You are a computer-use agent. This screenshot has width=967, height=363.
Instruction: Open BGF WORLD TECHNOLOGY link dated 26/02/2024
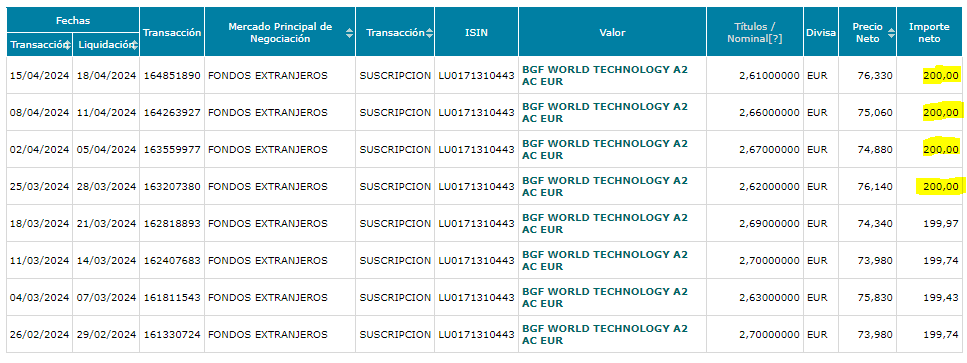coord(604,334)
